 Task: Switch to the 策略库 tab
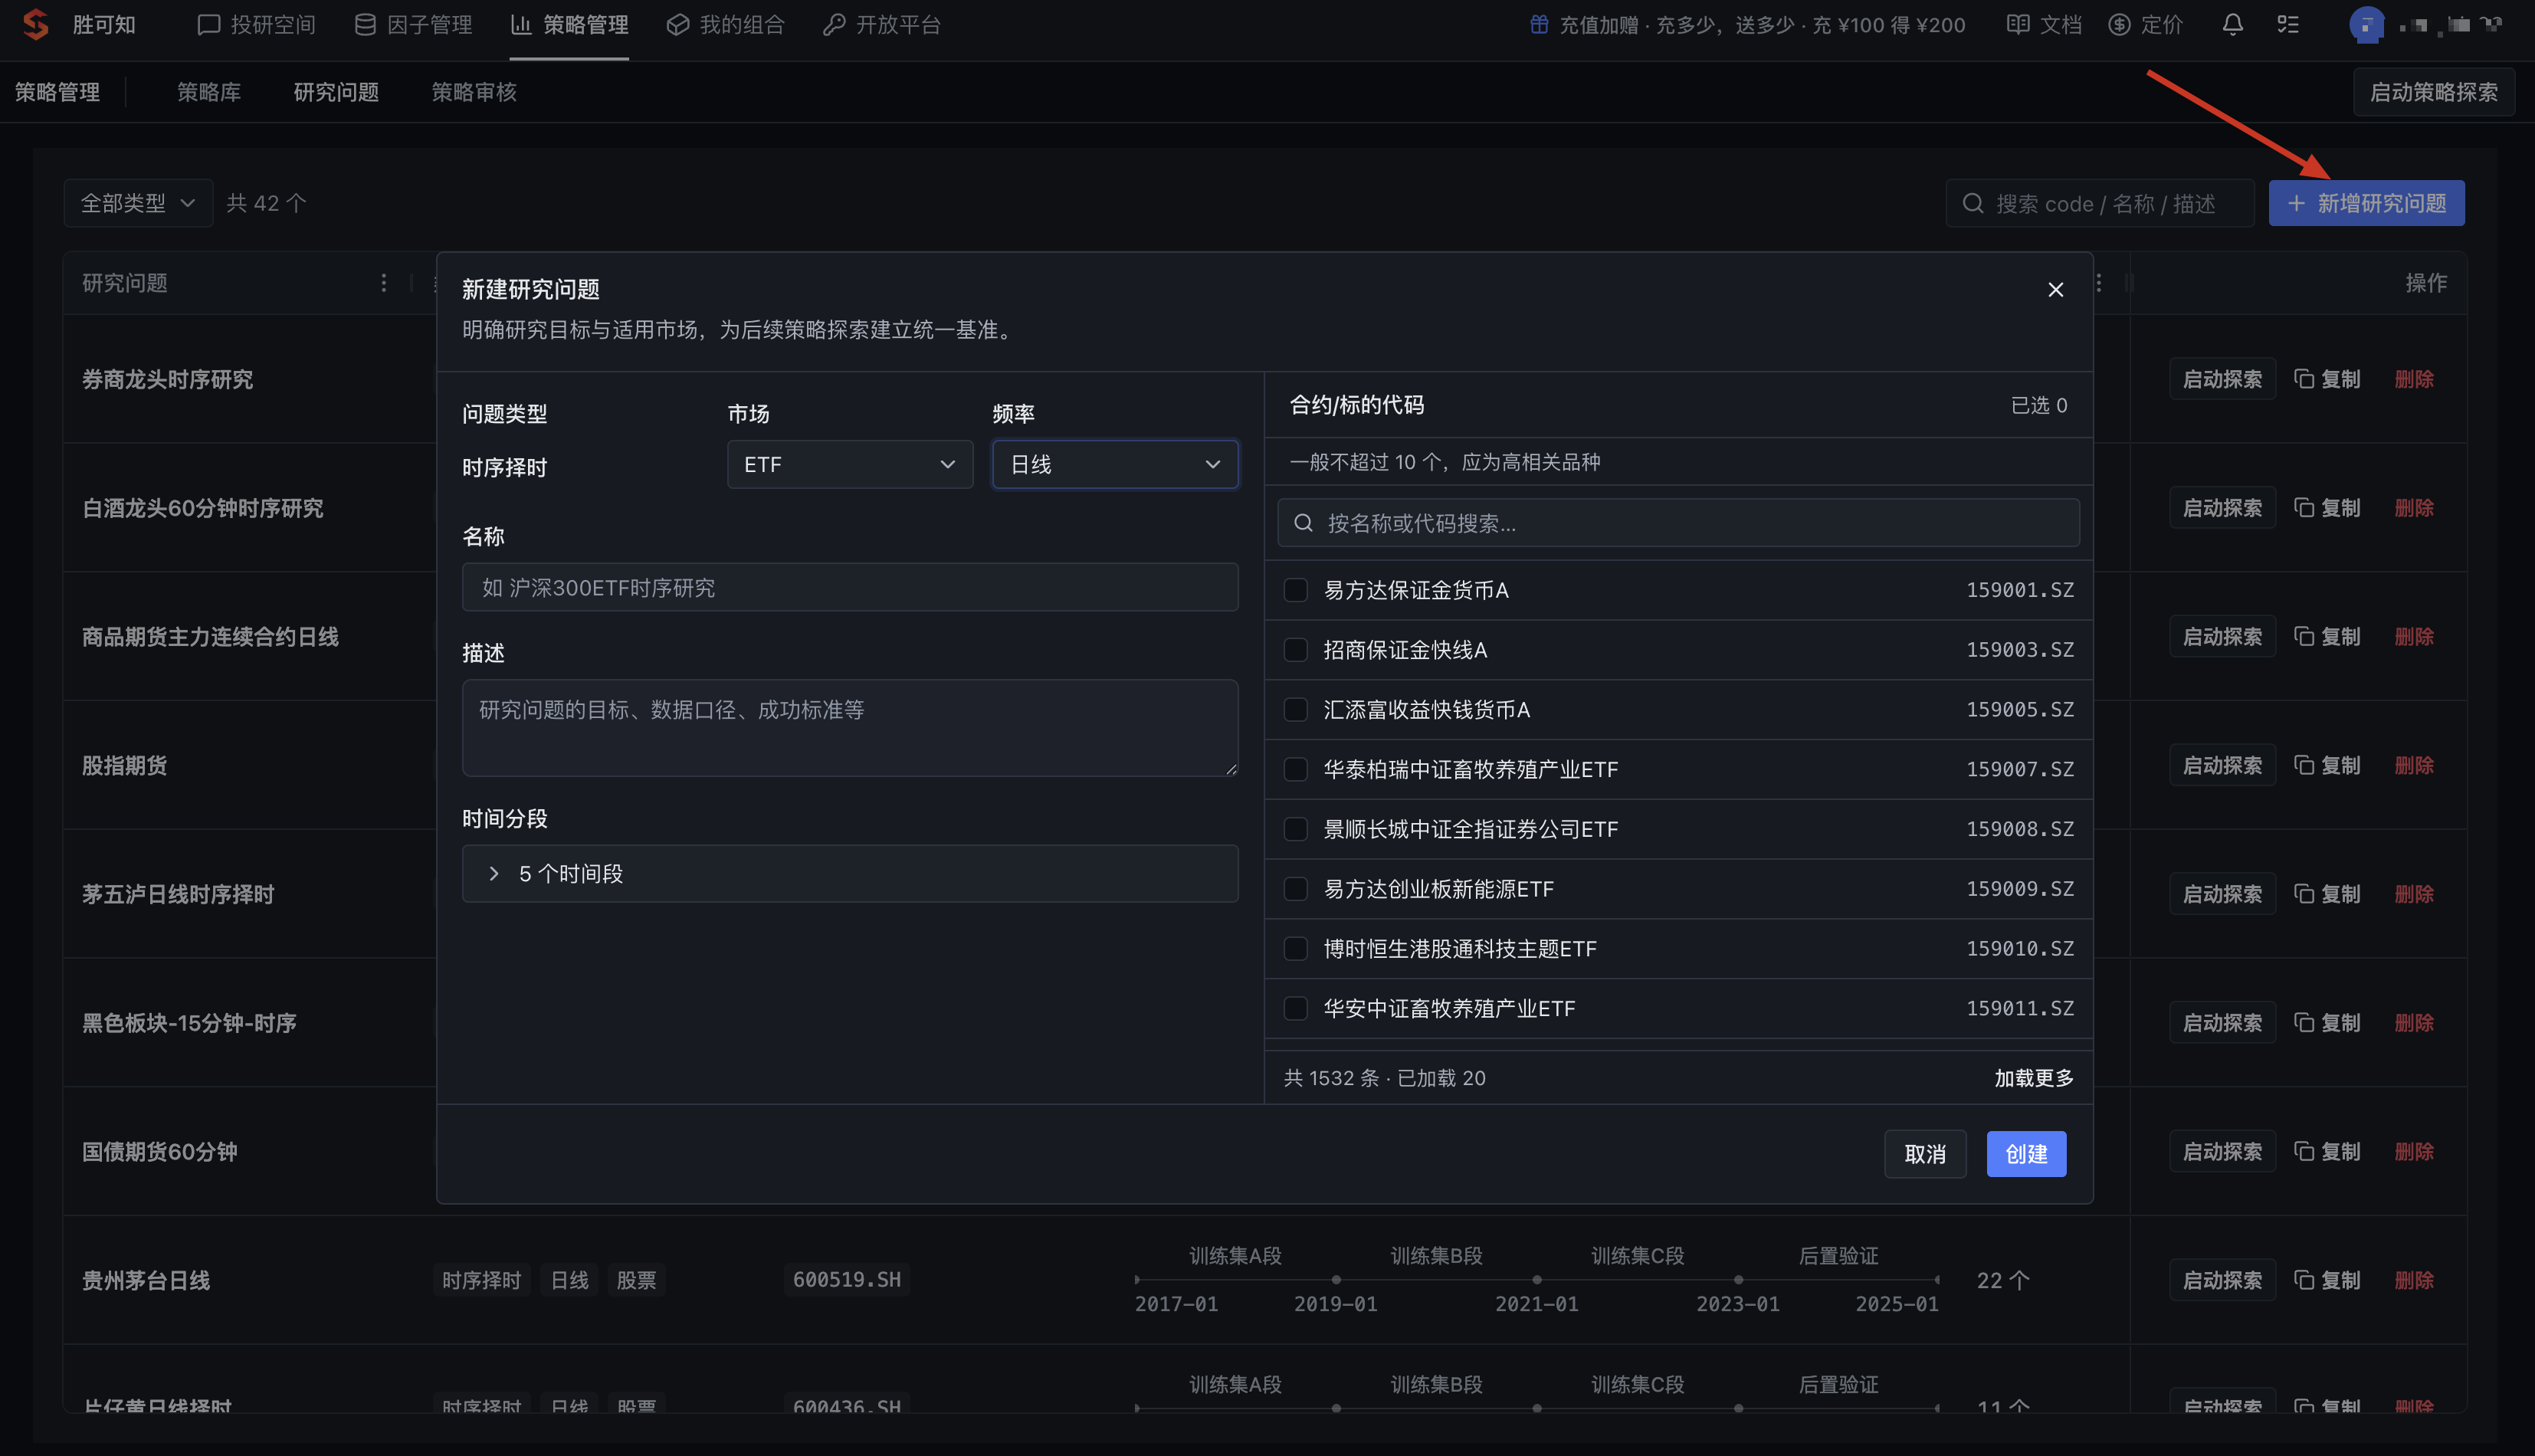pyautogui.click(x=209, y=92)
